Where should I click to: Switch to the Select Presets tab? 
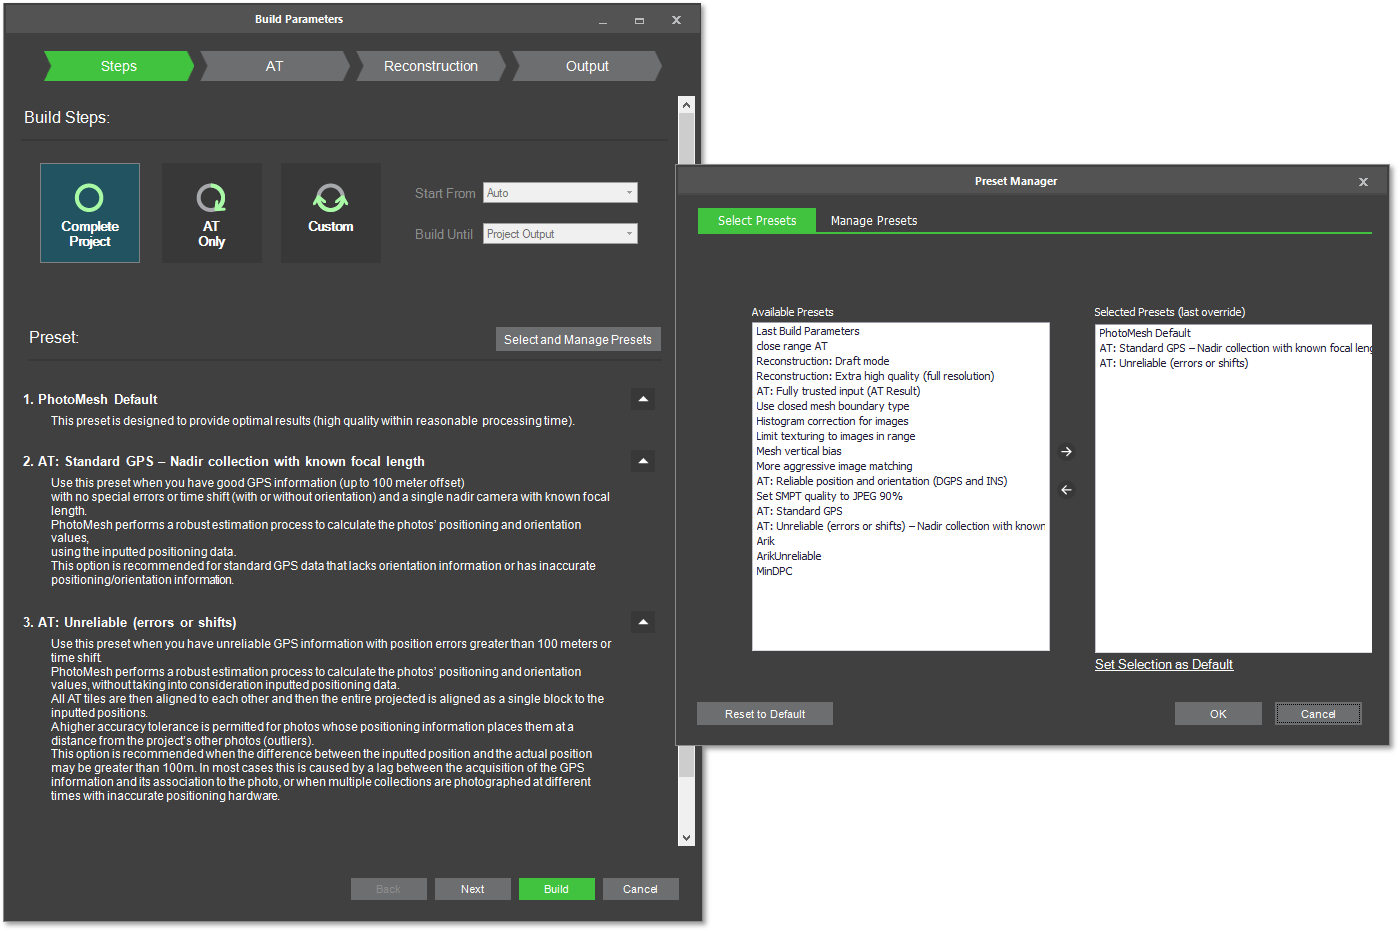click(757, 221)
